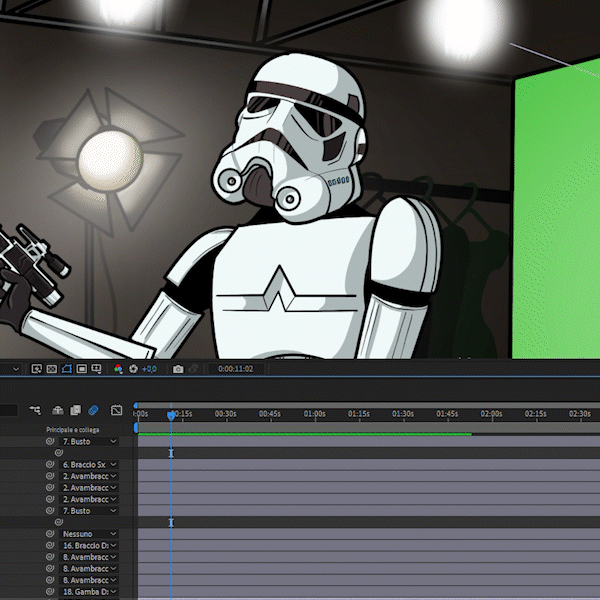Screen dimensions: 600x600
Task: Select the layer bar in the Nessuno row
Action: pos(369,534)
